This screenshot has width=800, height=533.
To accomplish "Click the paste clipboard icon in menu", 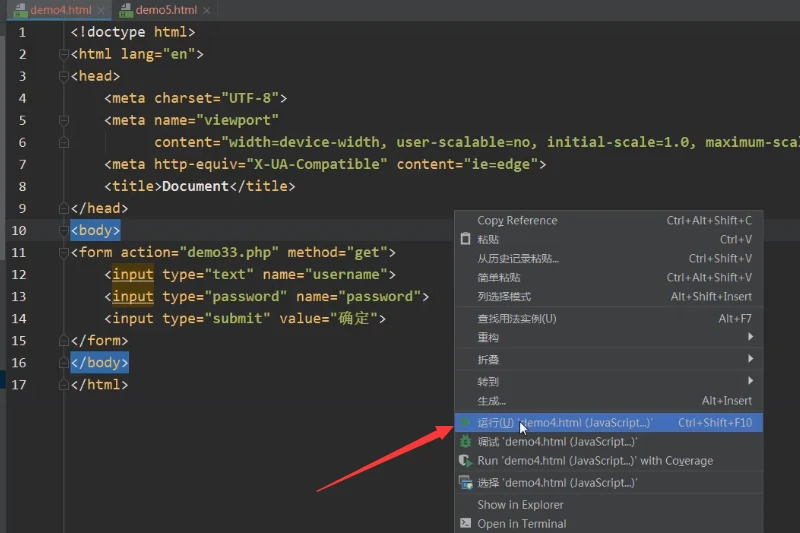I will tap(465, 239).
